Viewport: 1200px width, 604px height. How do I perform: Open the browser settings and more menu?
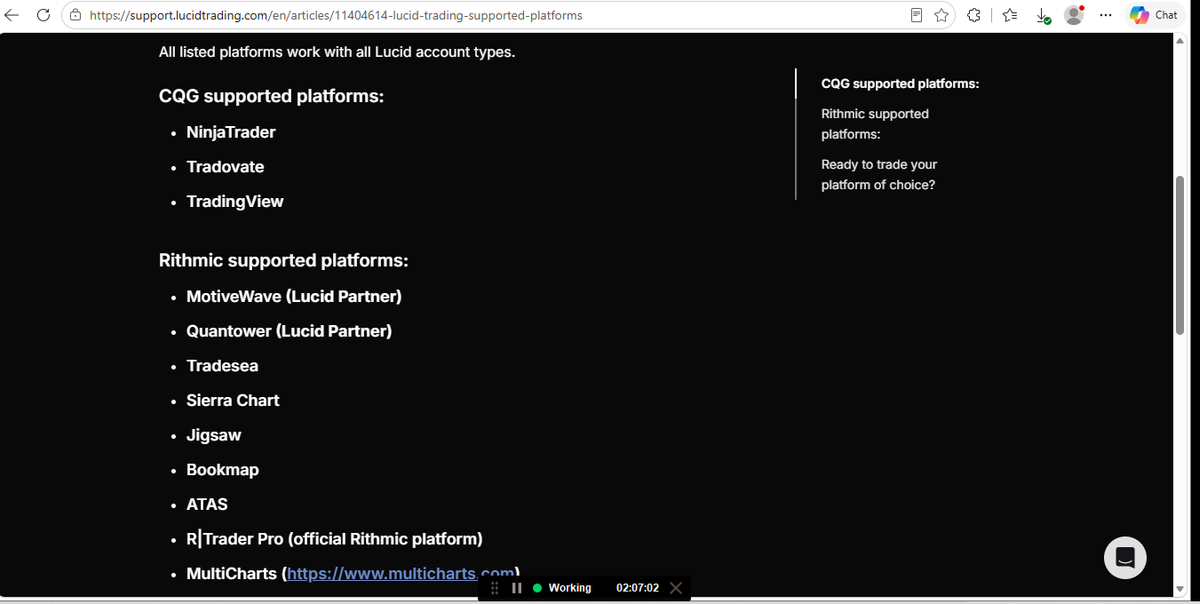(1107, 15)
